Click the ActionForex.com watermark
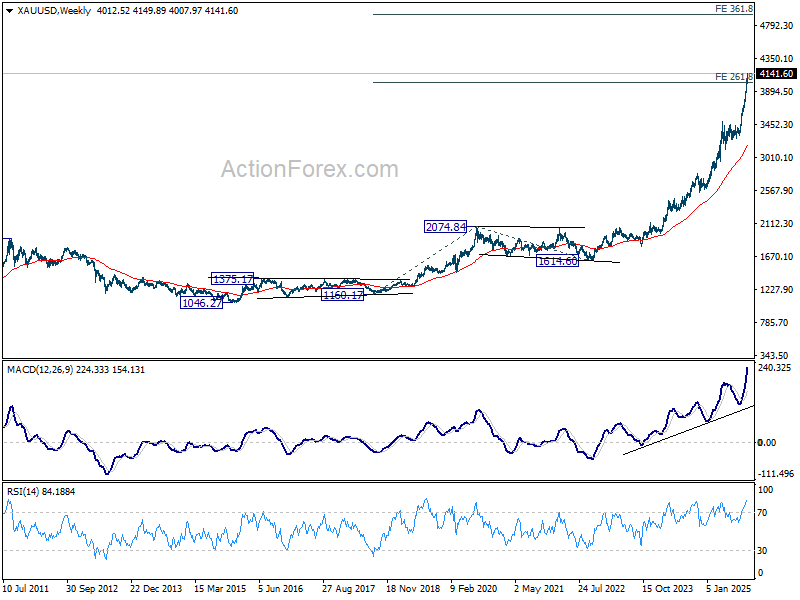The width and height of the screenshot is (800, 600). [x=309, y=169]
